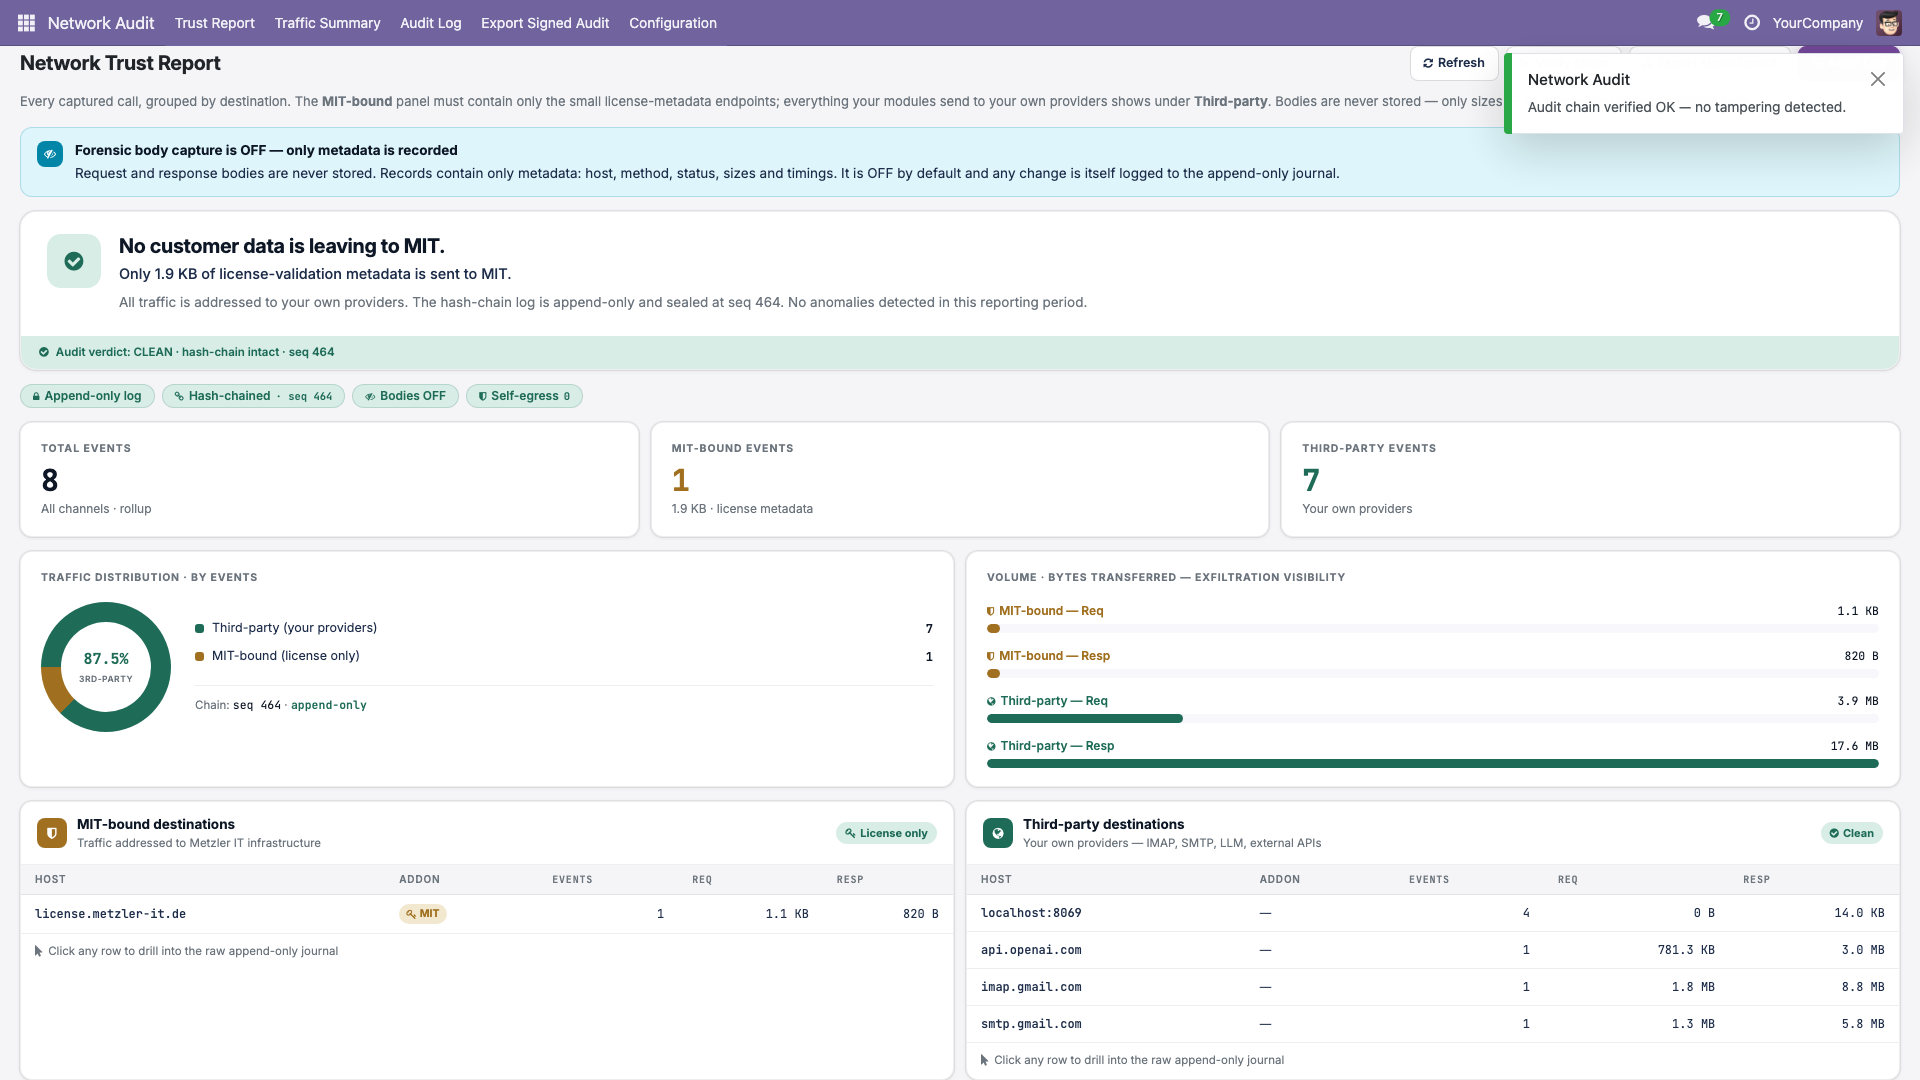Click the Bodies OFF badge

[405, 396]
